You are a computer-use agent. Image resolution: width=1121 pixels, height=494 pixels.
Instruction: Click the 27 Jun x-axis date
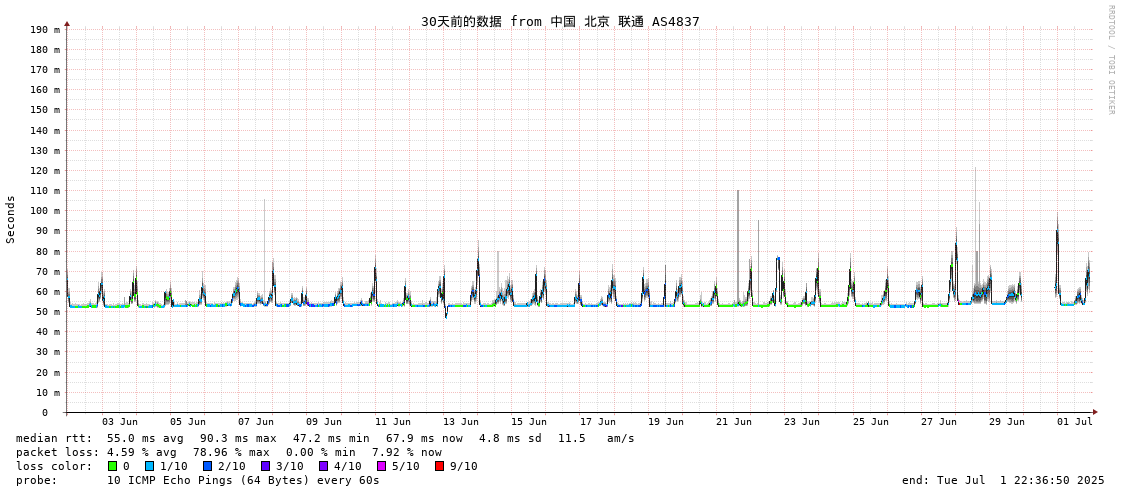click(939, 422)
